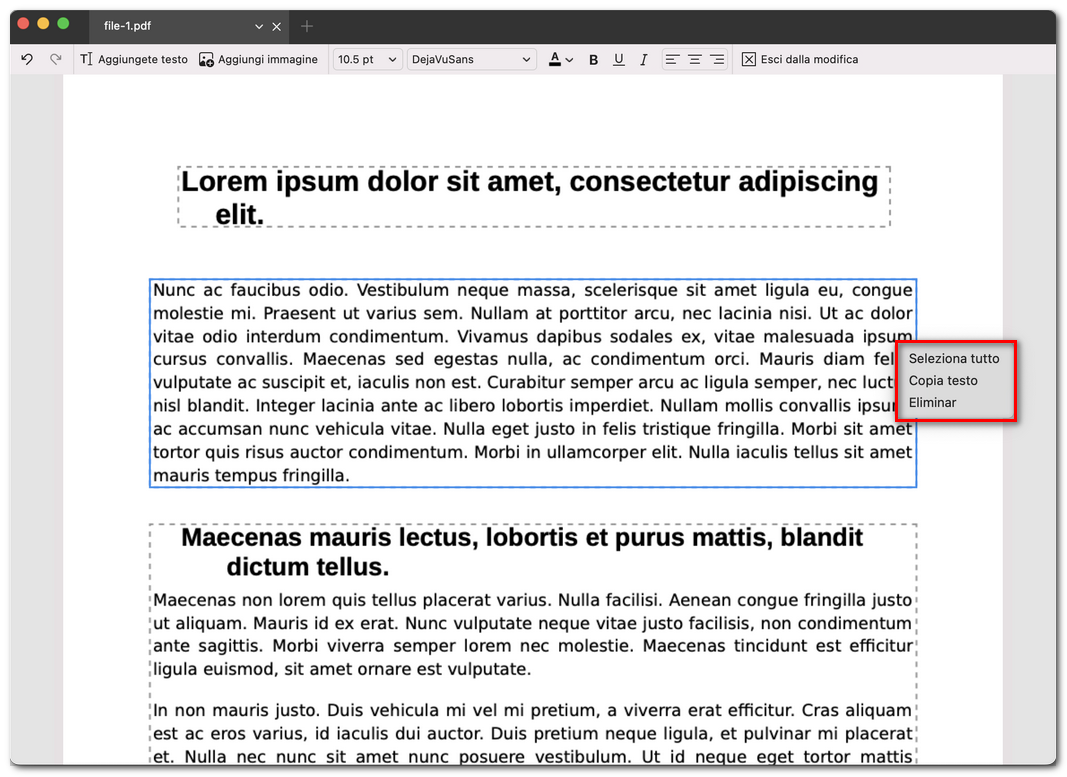Choose Seleziona tutto from the context menu
This screenshot has width=1067, height=777.
click(x=955, y=359)
